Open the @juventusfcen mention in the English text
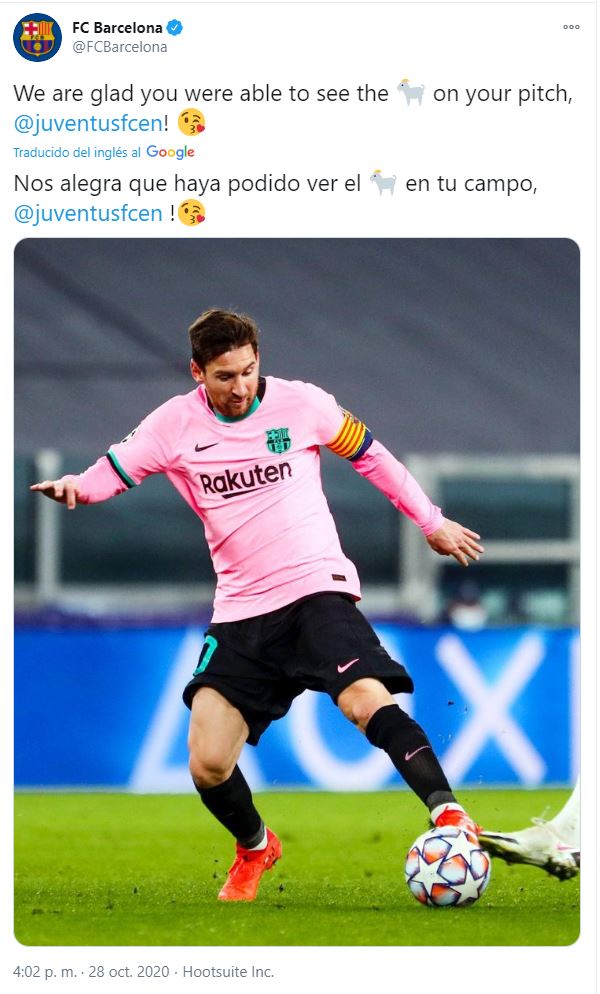Screen dimensions: 600x994 pos(88,123)
